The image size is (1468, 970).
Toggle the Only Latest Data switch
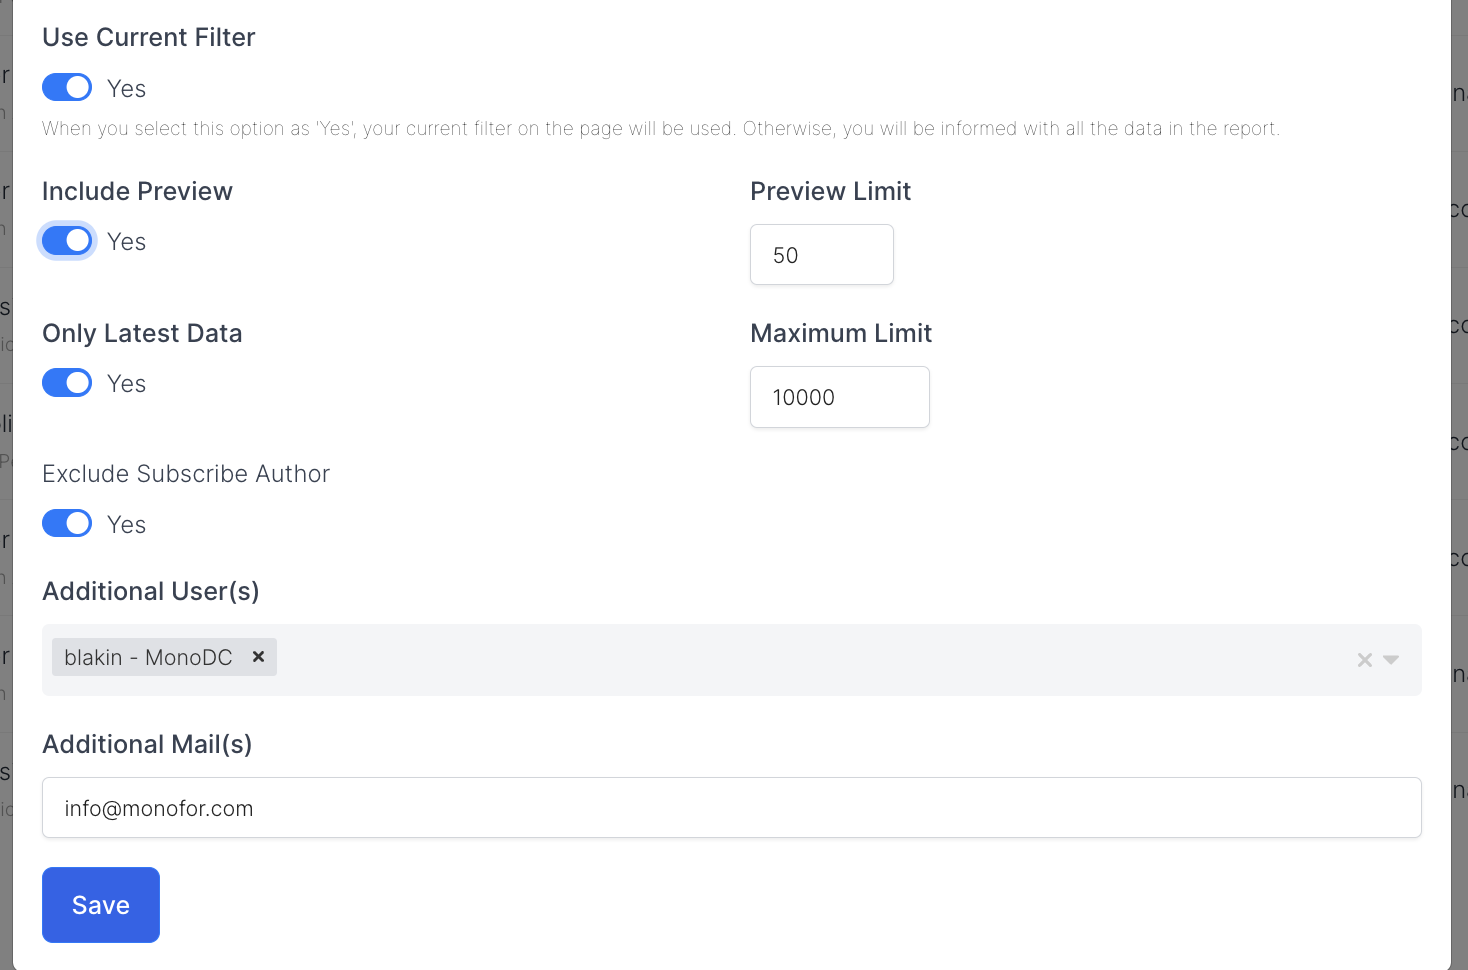(x=67, y=383)
